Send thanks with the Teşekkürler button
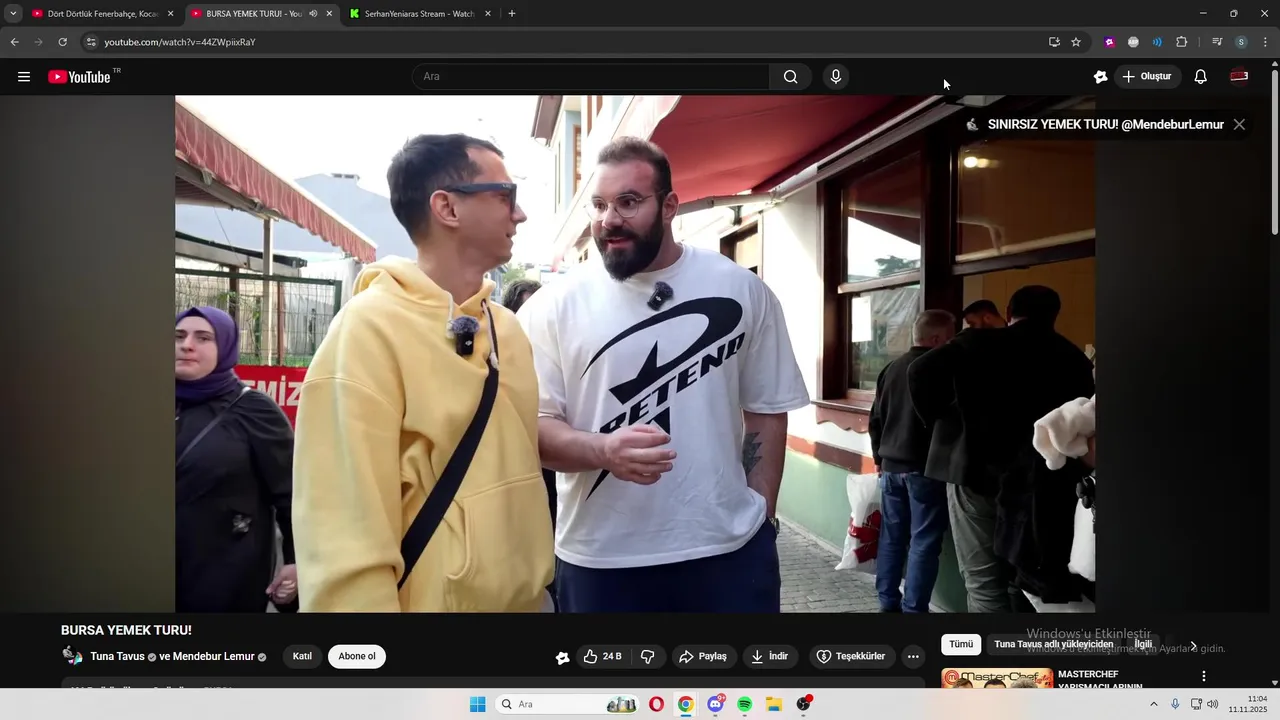Viewport: 1280px width, 720px height. tap(852, 657)
